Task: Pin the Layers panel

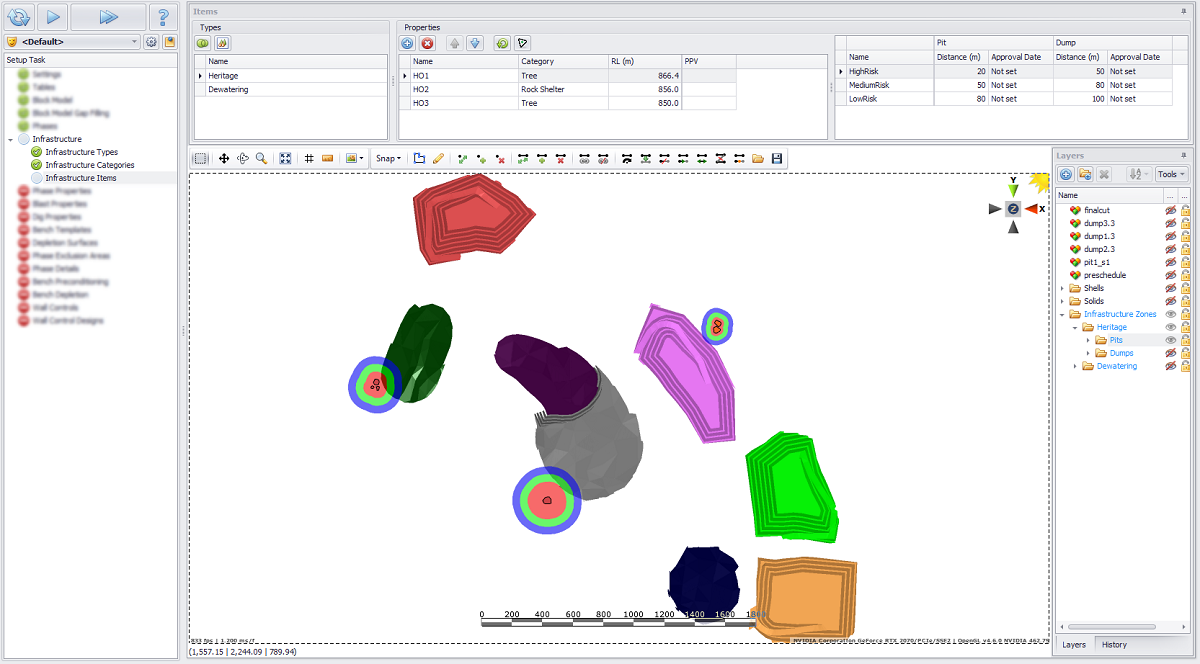Action: (1185, 156)
